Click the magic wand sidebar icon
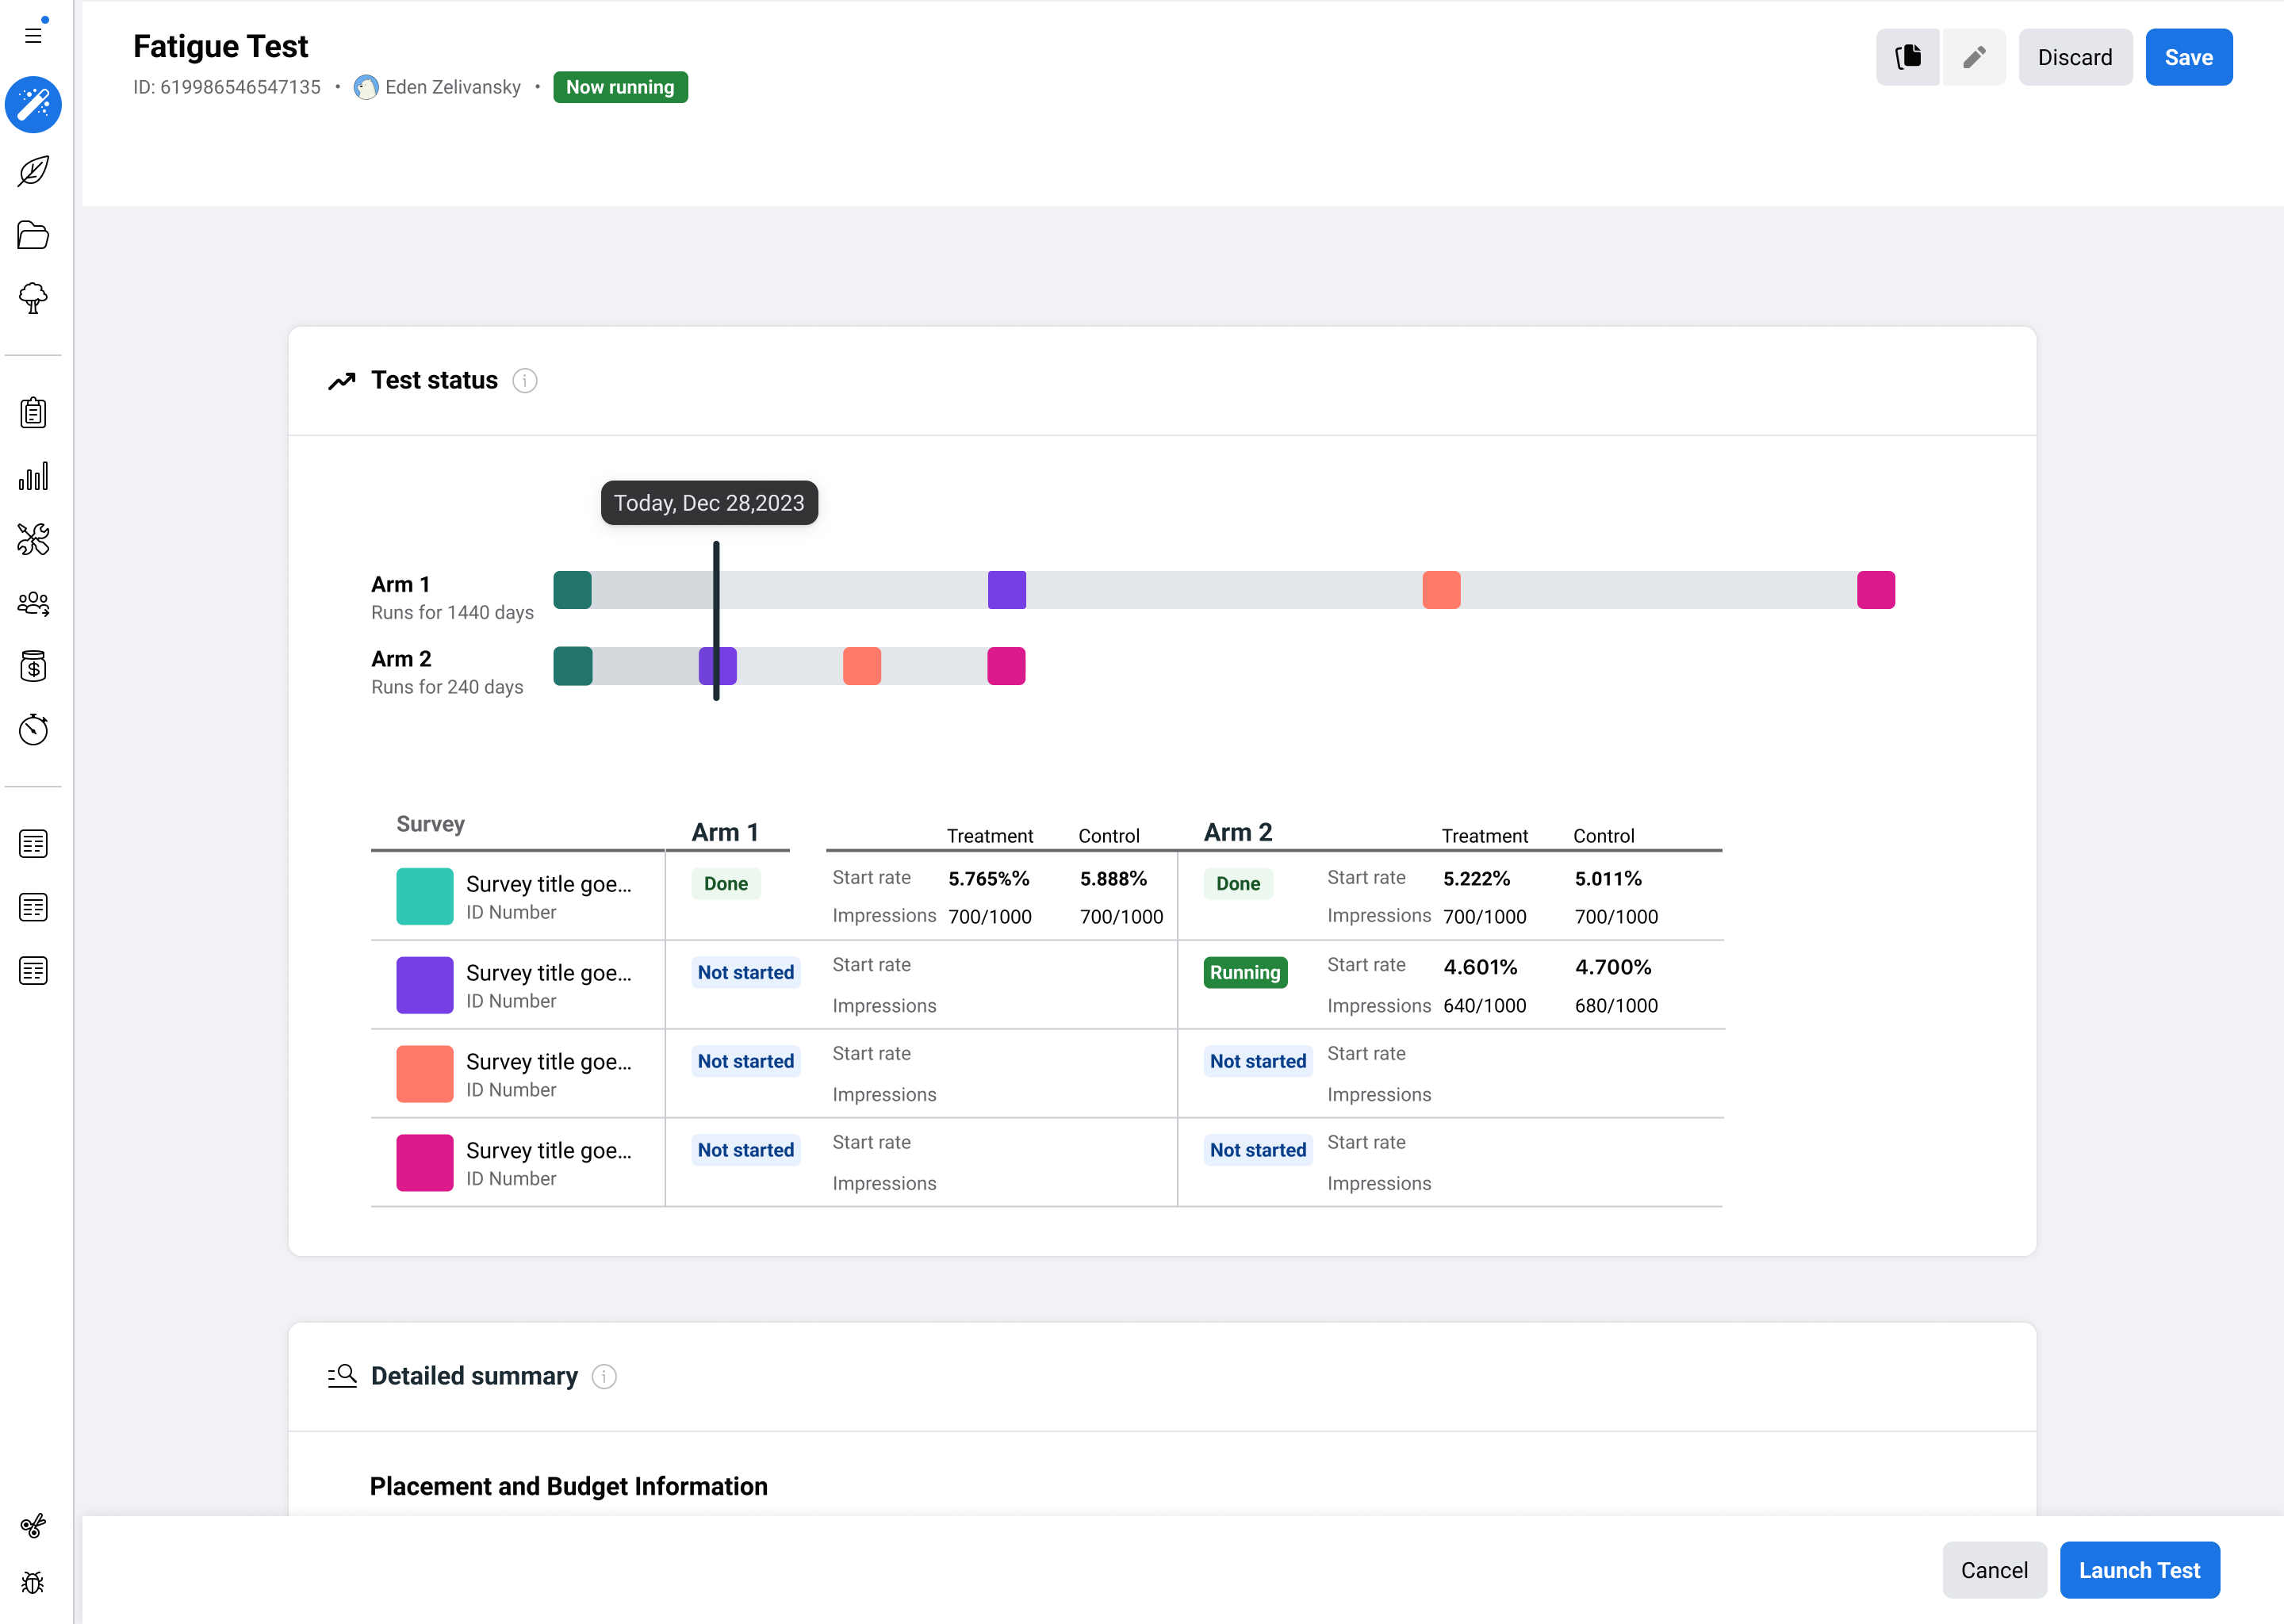This screenshot has height=1624, width=2284. [33, 104]
